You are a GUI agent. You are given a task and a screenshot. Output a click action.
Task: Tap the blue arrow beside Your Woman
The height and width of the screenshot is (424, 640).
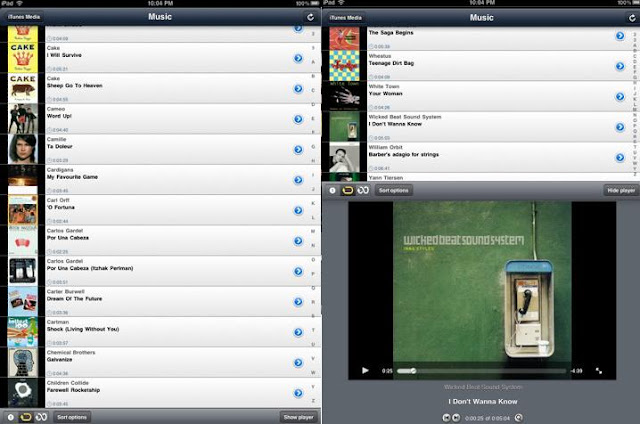(x=620, y=97)
